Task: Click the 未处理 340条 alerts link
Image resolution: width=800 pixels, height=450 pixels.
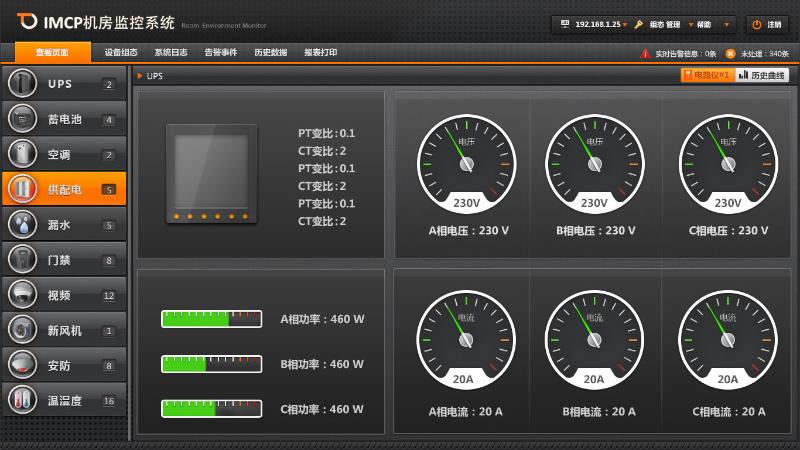Action: click(764, 53)
